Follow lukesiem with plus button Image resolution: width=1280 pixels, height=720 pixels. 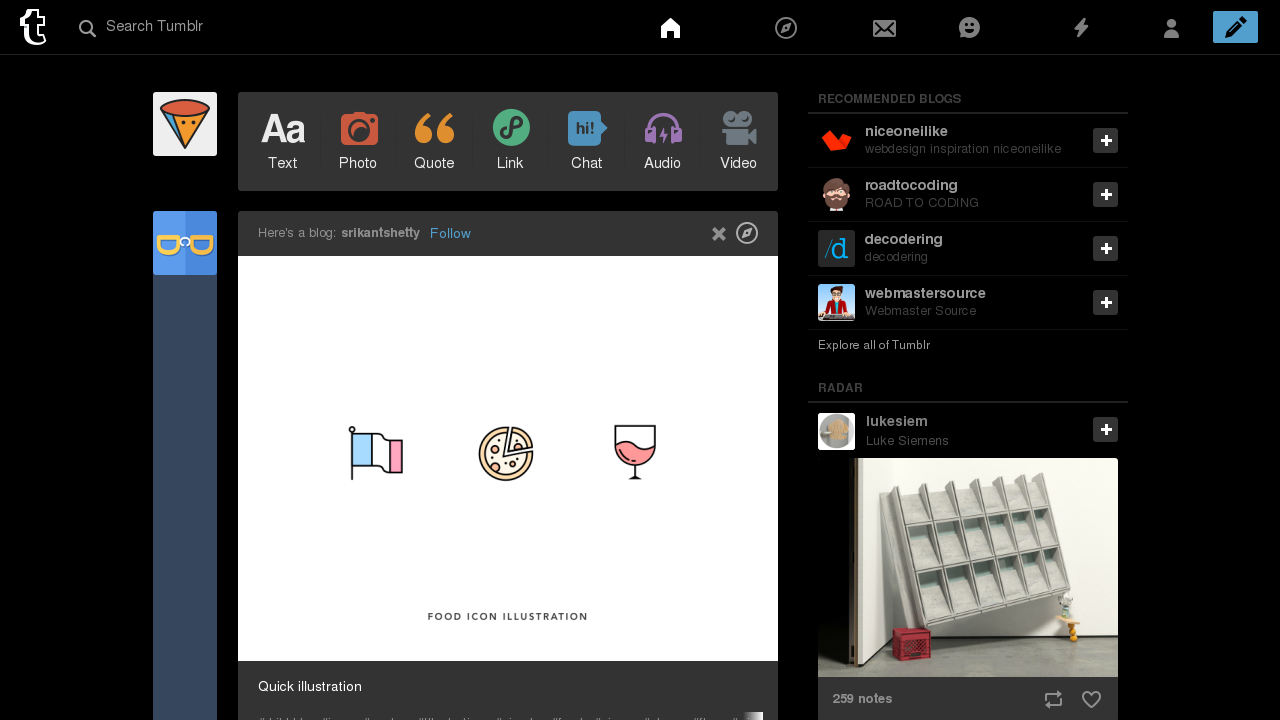[1105, 430]
